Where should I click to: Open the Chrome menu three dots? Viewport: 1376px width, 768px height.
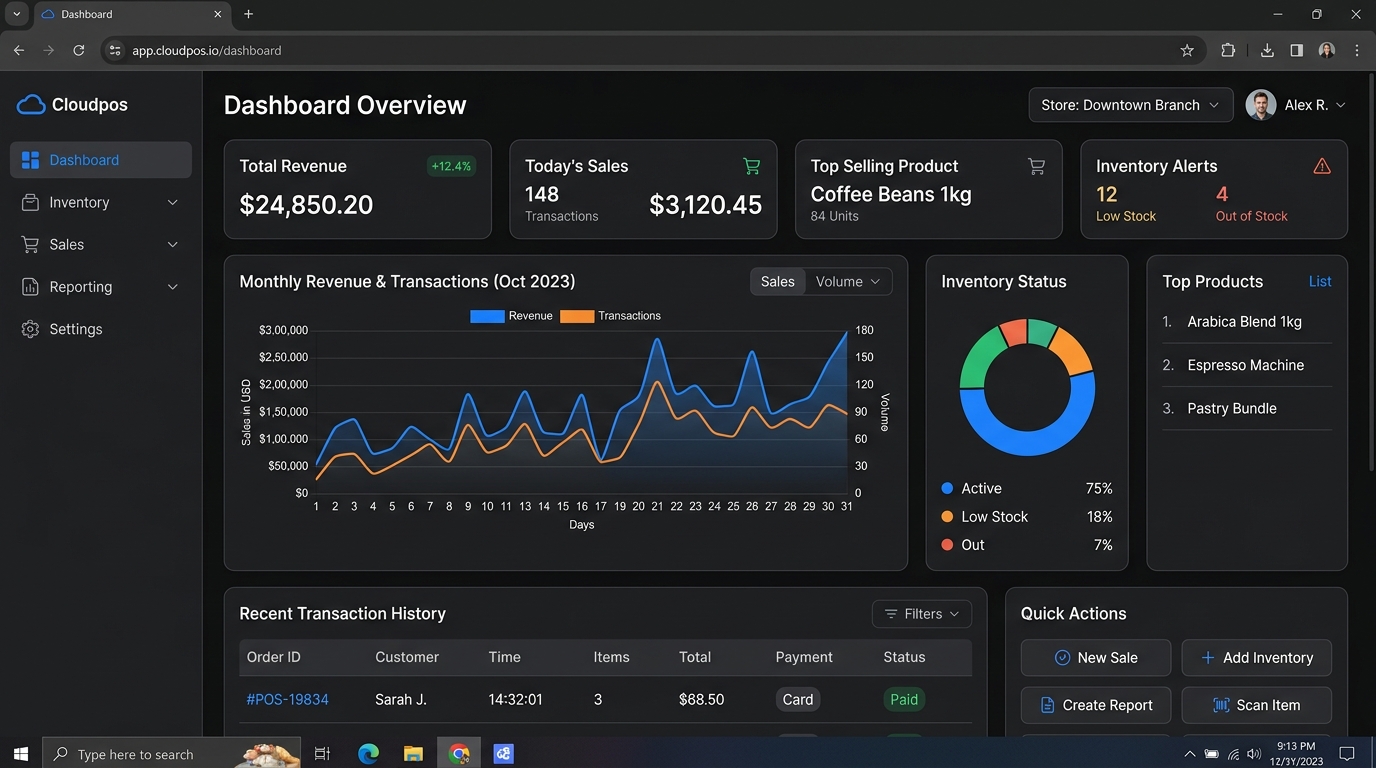click(1357, 50)
